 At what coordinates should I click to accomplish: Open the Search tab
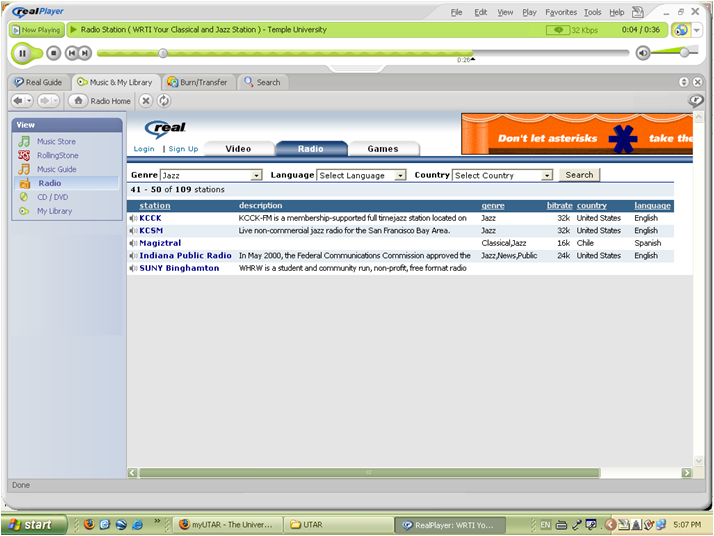tap(263, 82)
